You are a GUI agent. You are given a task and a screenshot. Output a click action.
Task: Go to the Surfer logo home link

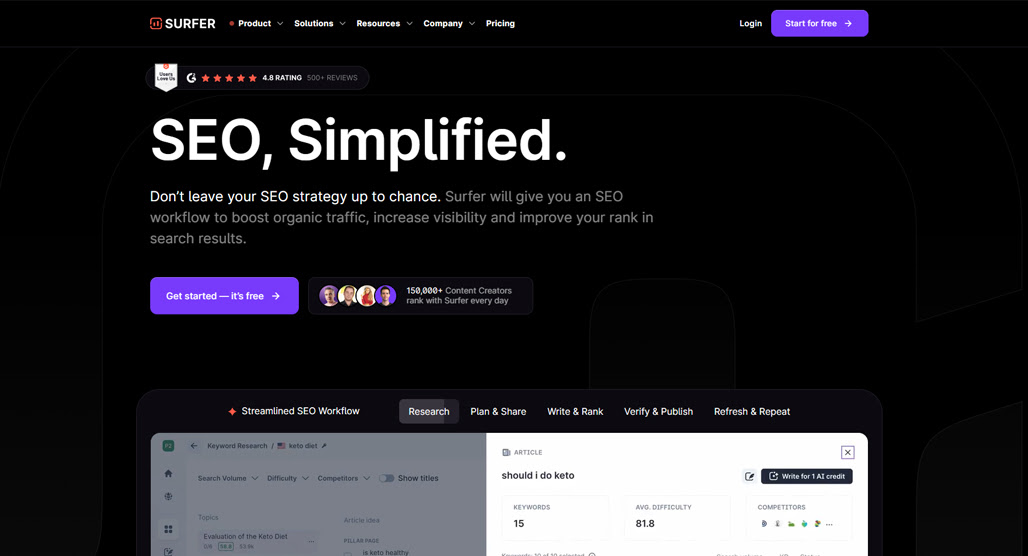[182, 24]
